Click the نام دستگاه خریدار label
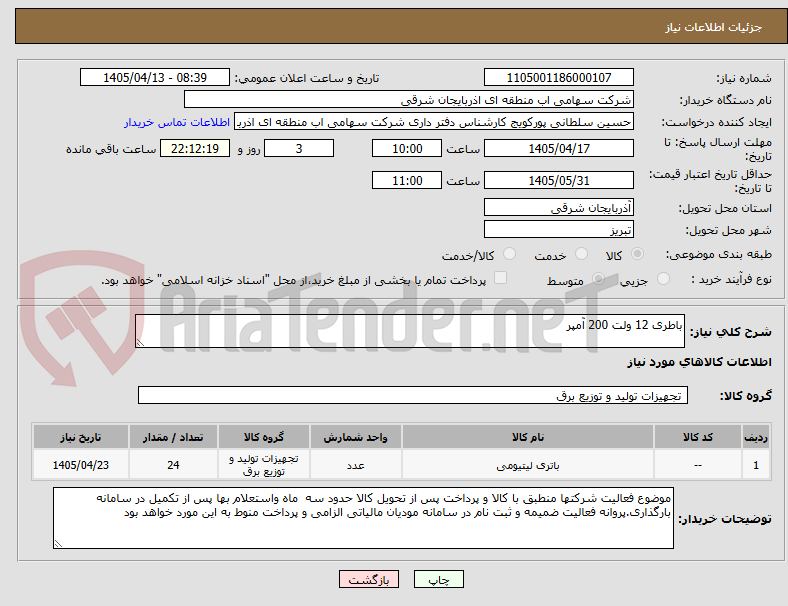 726,100
